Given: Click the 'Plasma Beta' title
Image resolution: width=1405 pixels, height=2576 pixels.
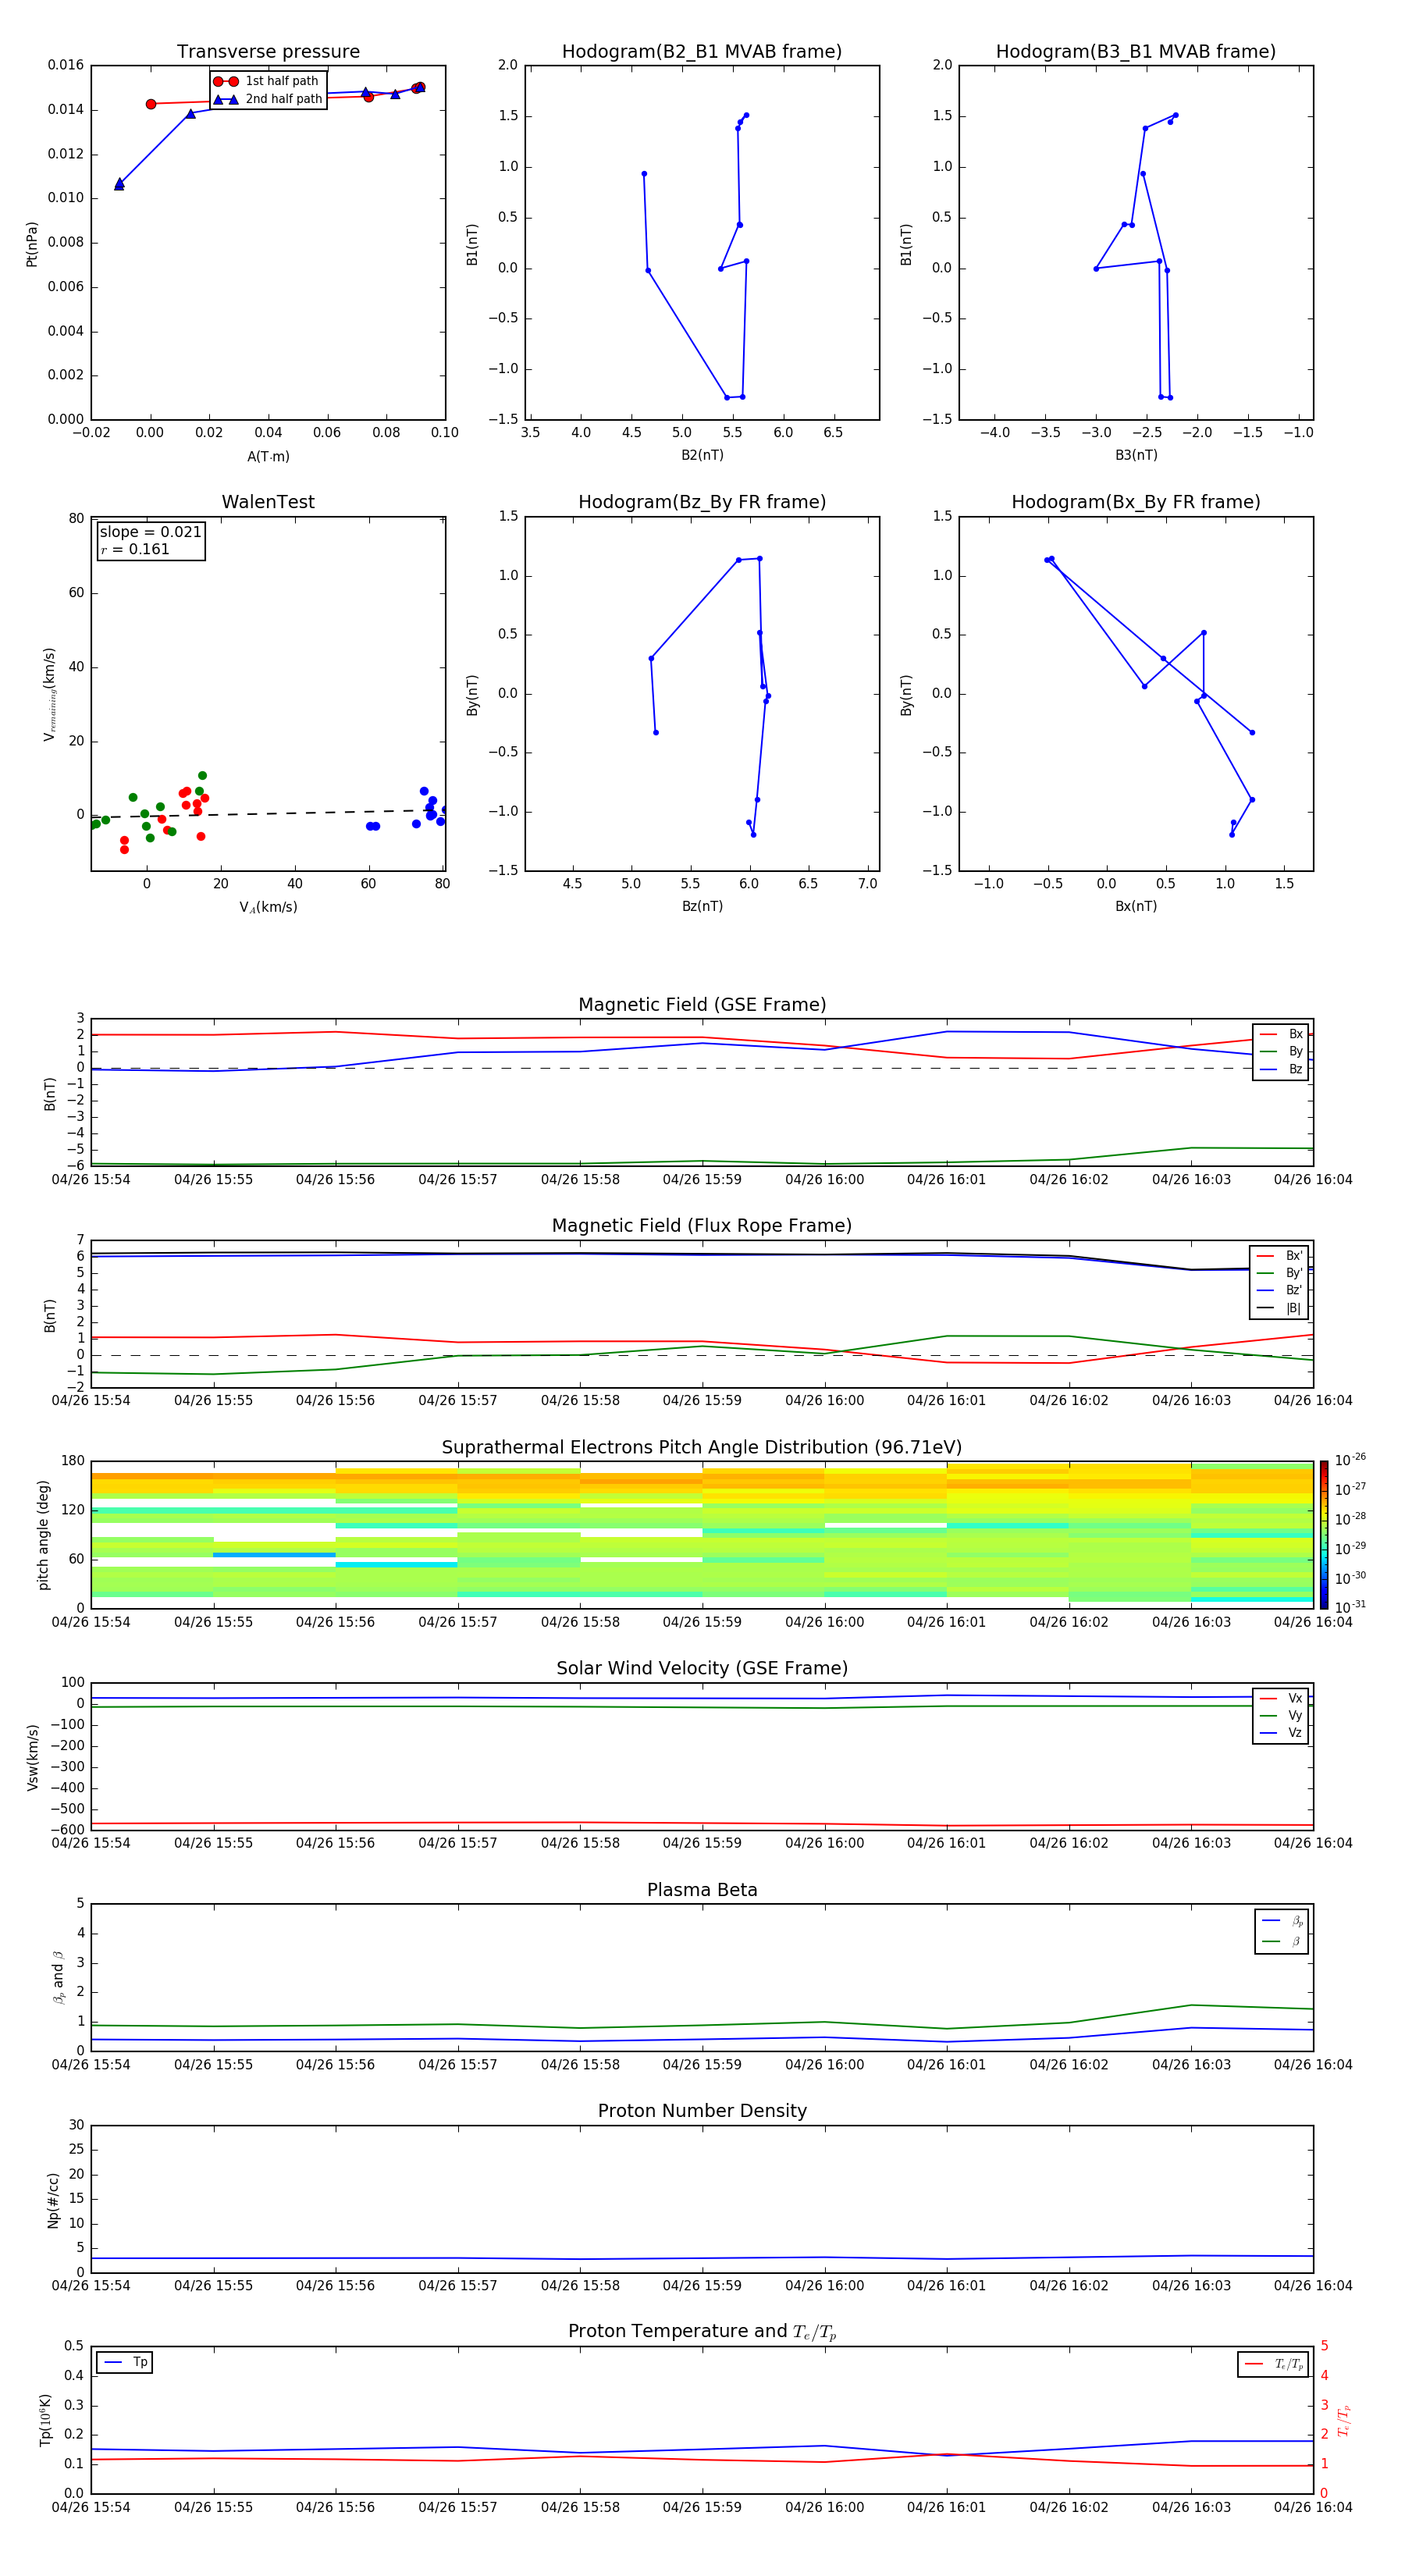Looking at the screenshot, I should point(702,1891).
